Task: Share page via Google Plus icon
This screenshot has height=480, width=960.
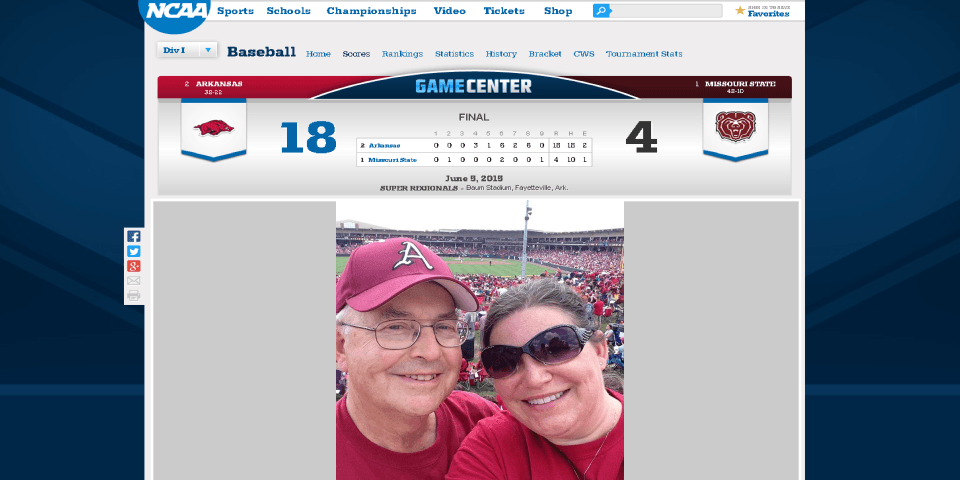Action: coord(133,266)
